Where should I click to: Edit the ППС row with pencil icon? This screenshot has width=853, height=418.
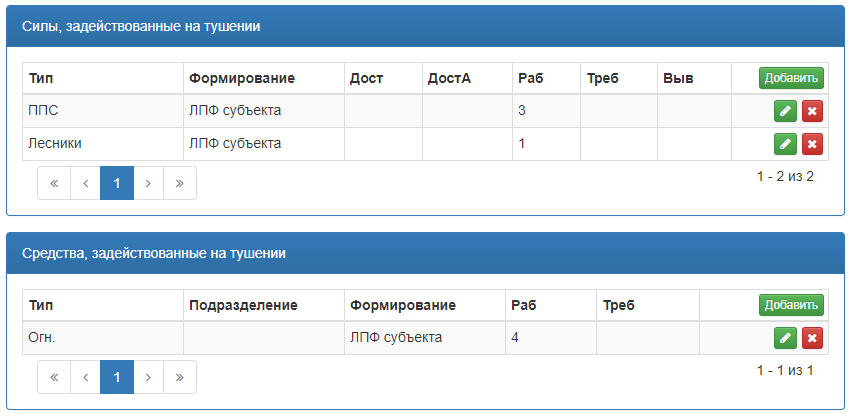(785, 111)
